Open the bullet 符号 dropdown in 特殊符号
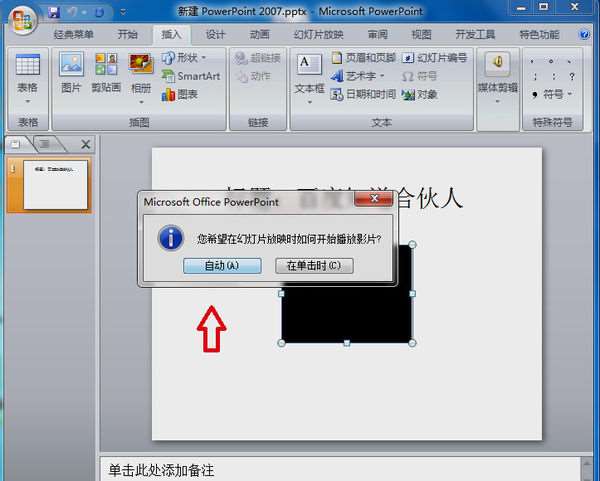 551,94
